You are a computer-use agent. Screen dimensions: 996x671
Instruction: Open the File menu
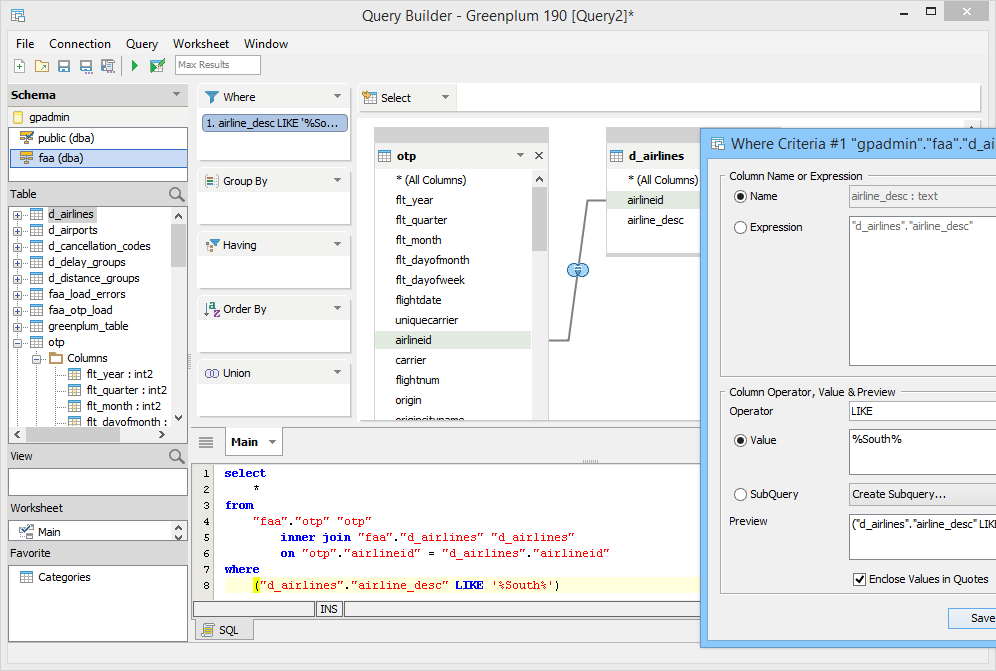25,44
